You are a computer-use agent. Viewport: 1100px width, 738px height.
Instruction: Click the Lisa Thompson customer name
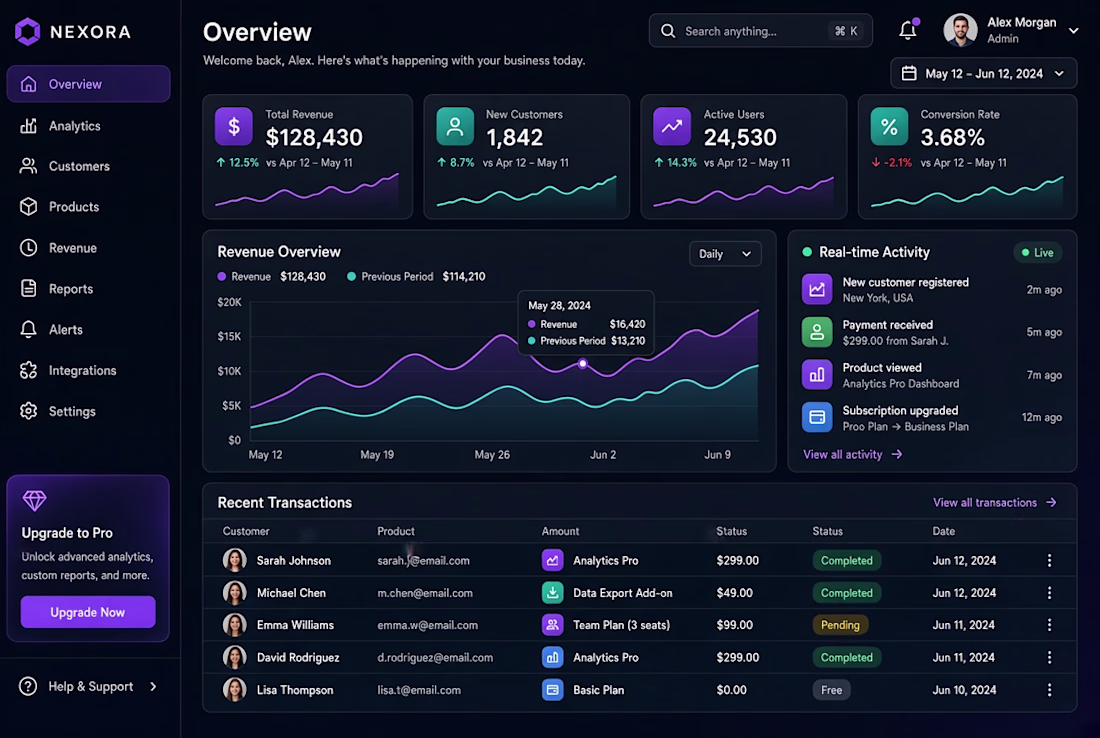tap(295, 690)
